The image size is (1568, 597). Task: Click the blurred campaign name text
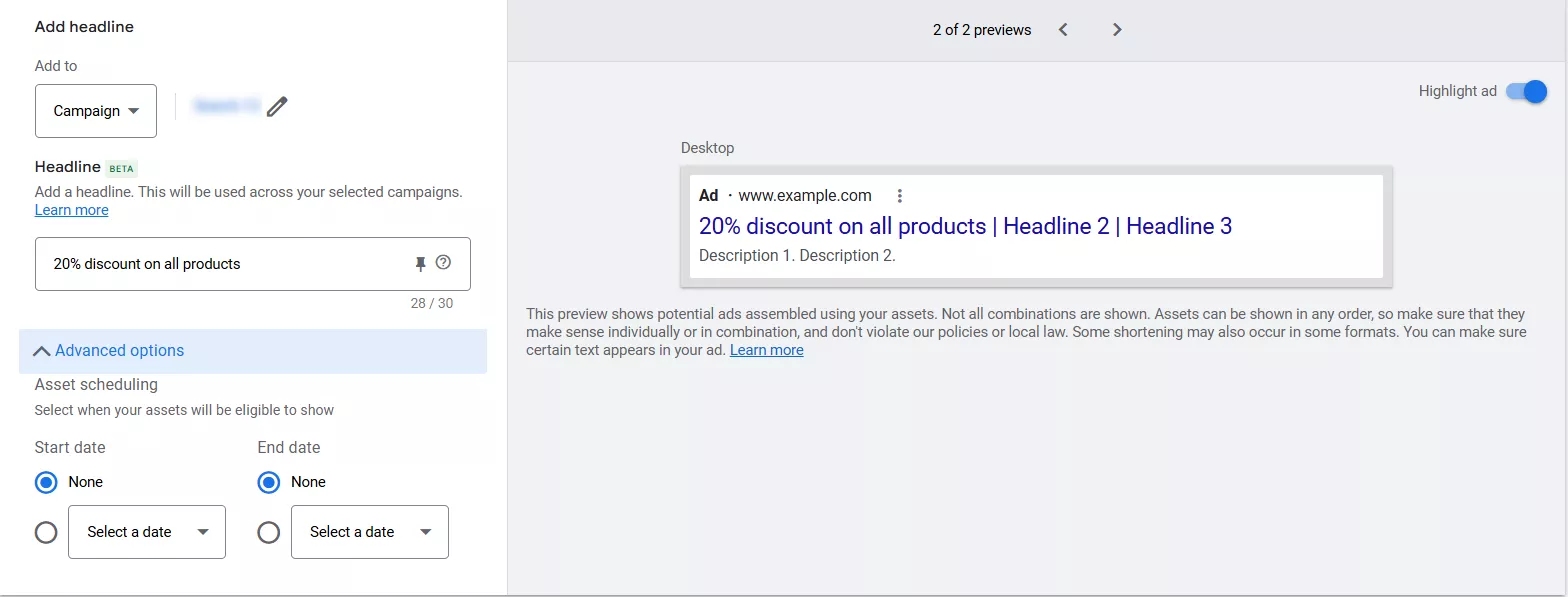click(x=226, y=106)
